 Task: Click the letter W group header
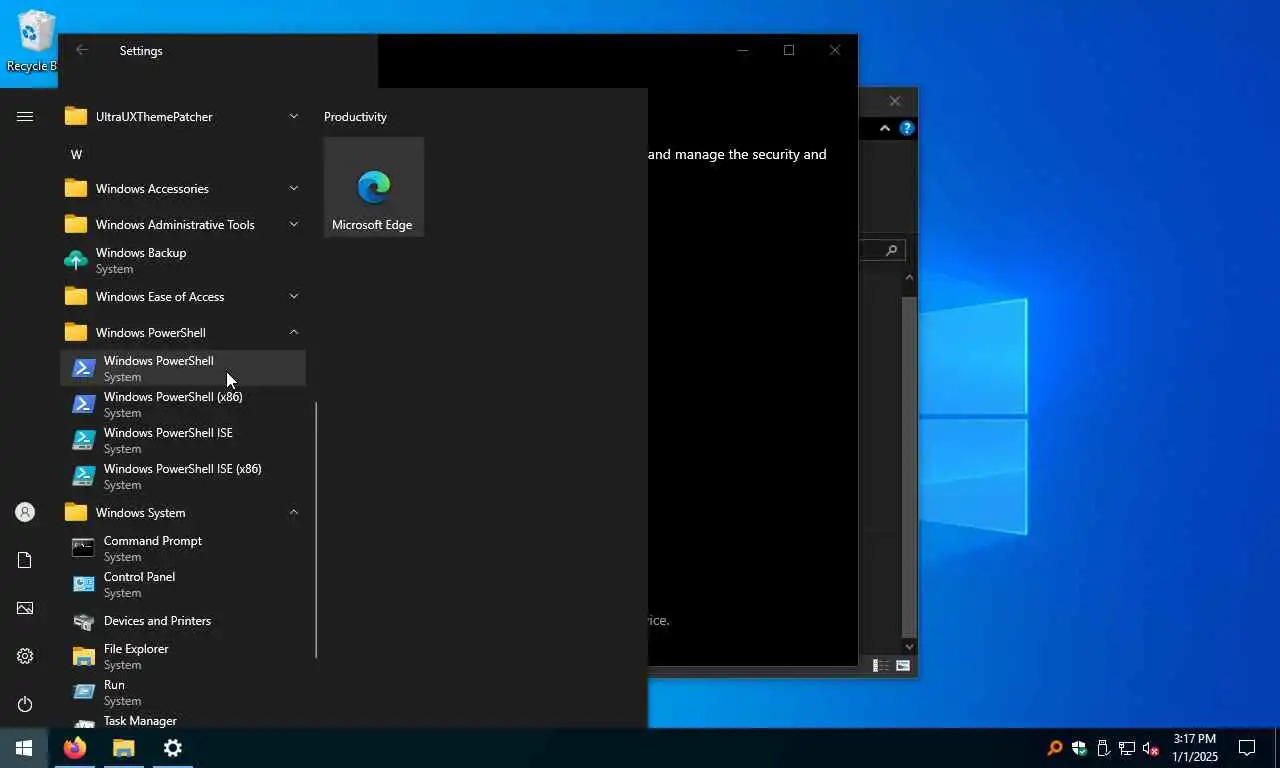point(76,154)
